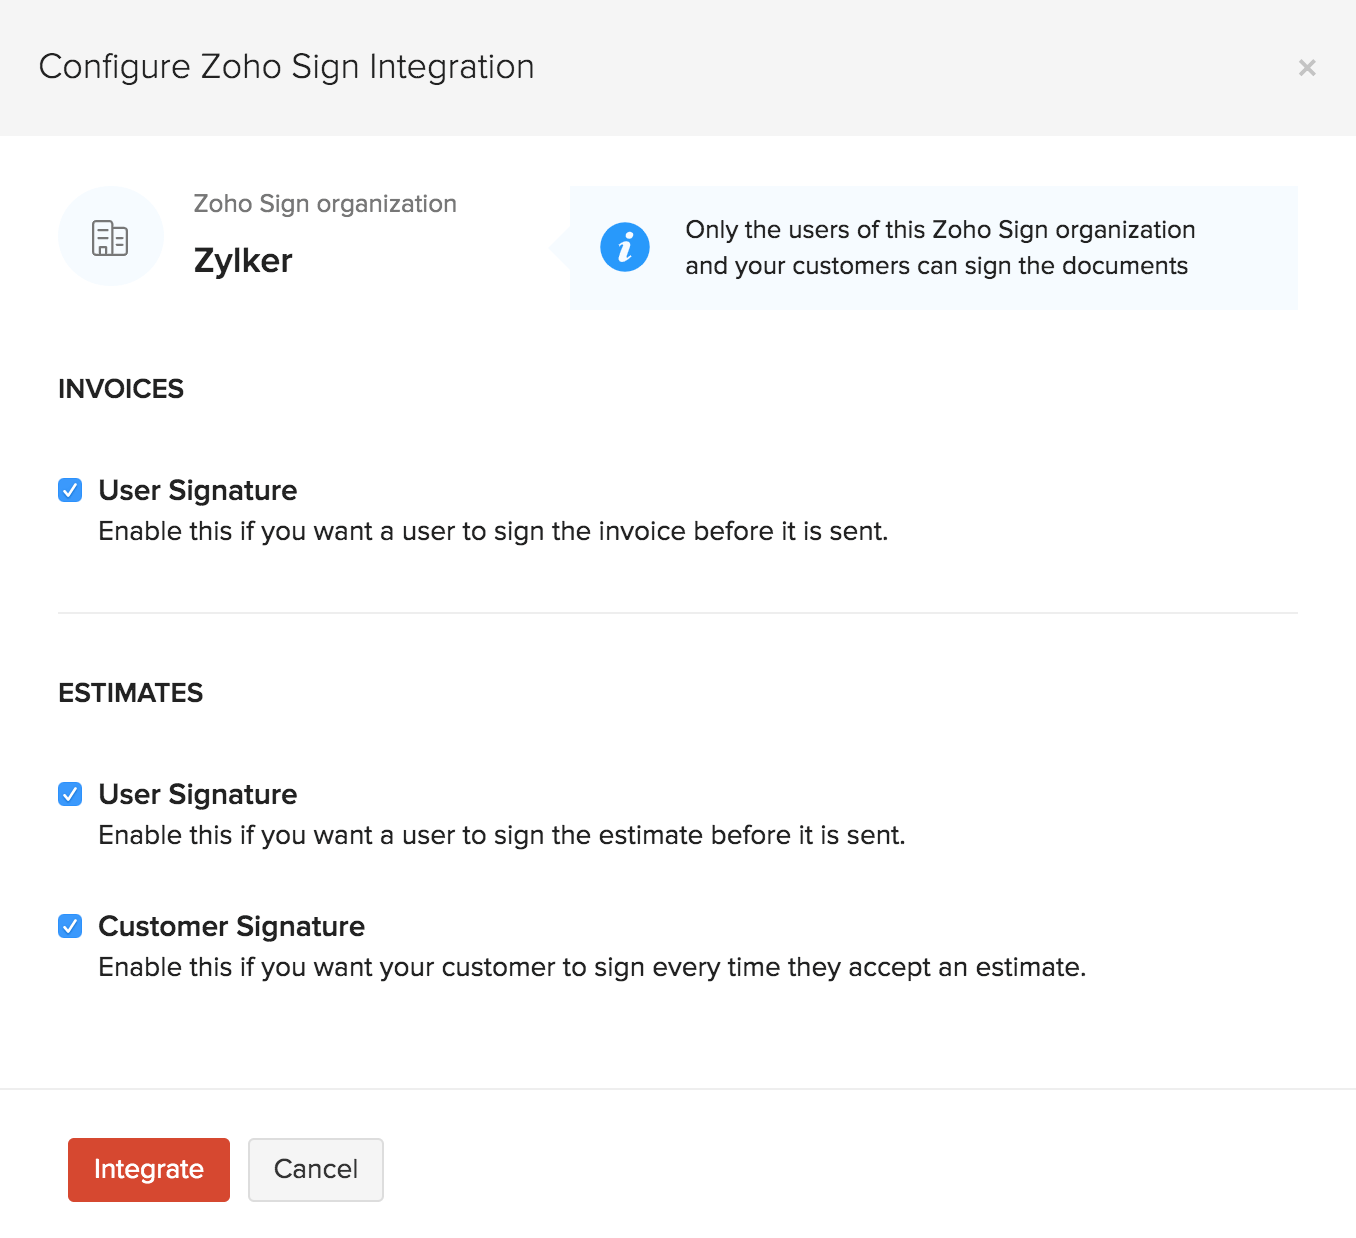This screenshot has height=1238, width=1356.
Task: Click the info message about signing documents
Action: 940,248
